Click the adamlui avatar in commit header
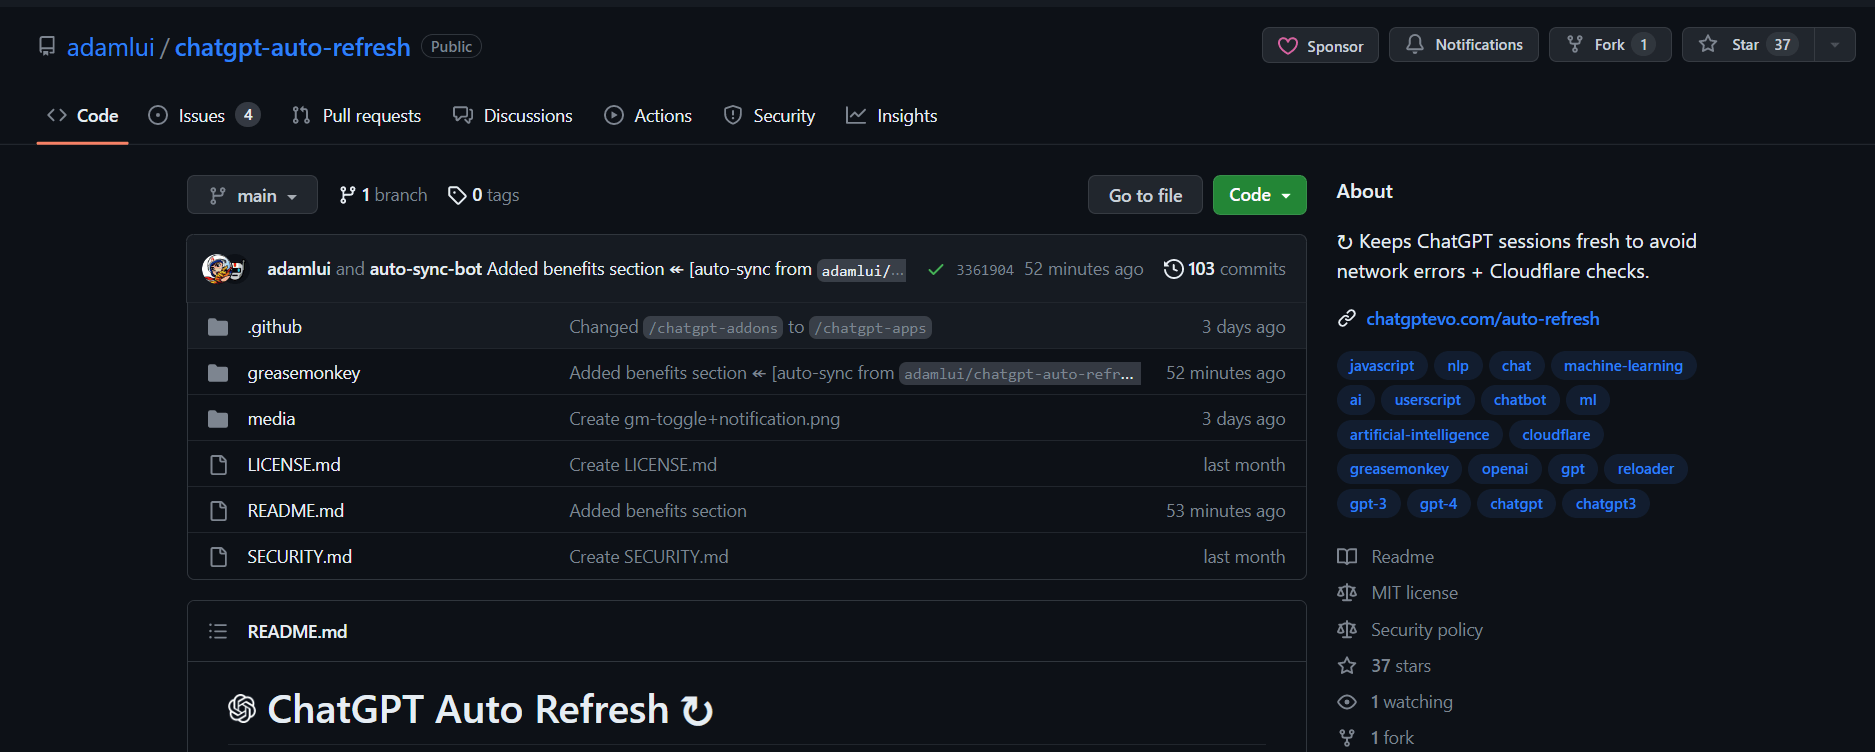1875x752 pixels. pos(217,269)
